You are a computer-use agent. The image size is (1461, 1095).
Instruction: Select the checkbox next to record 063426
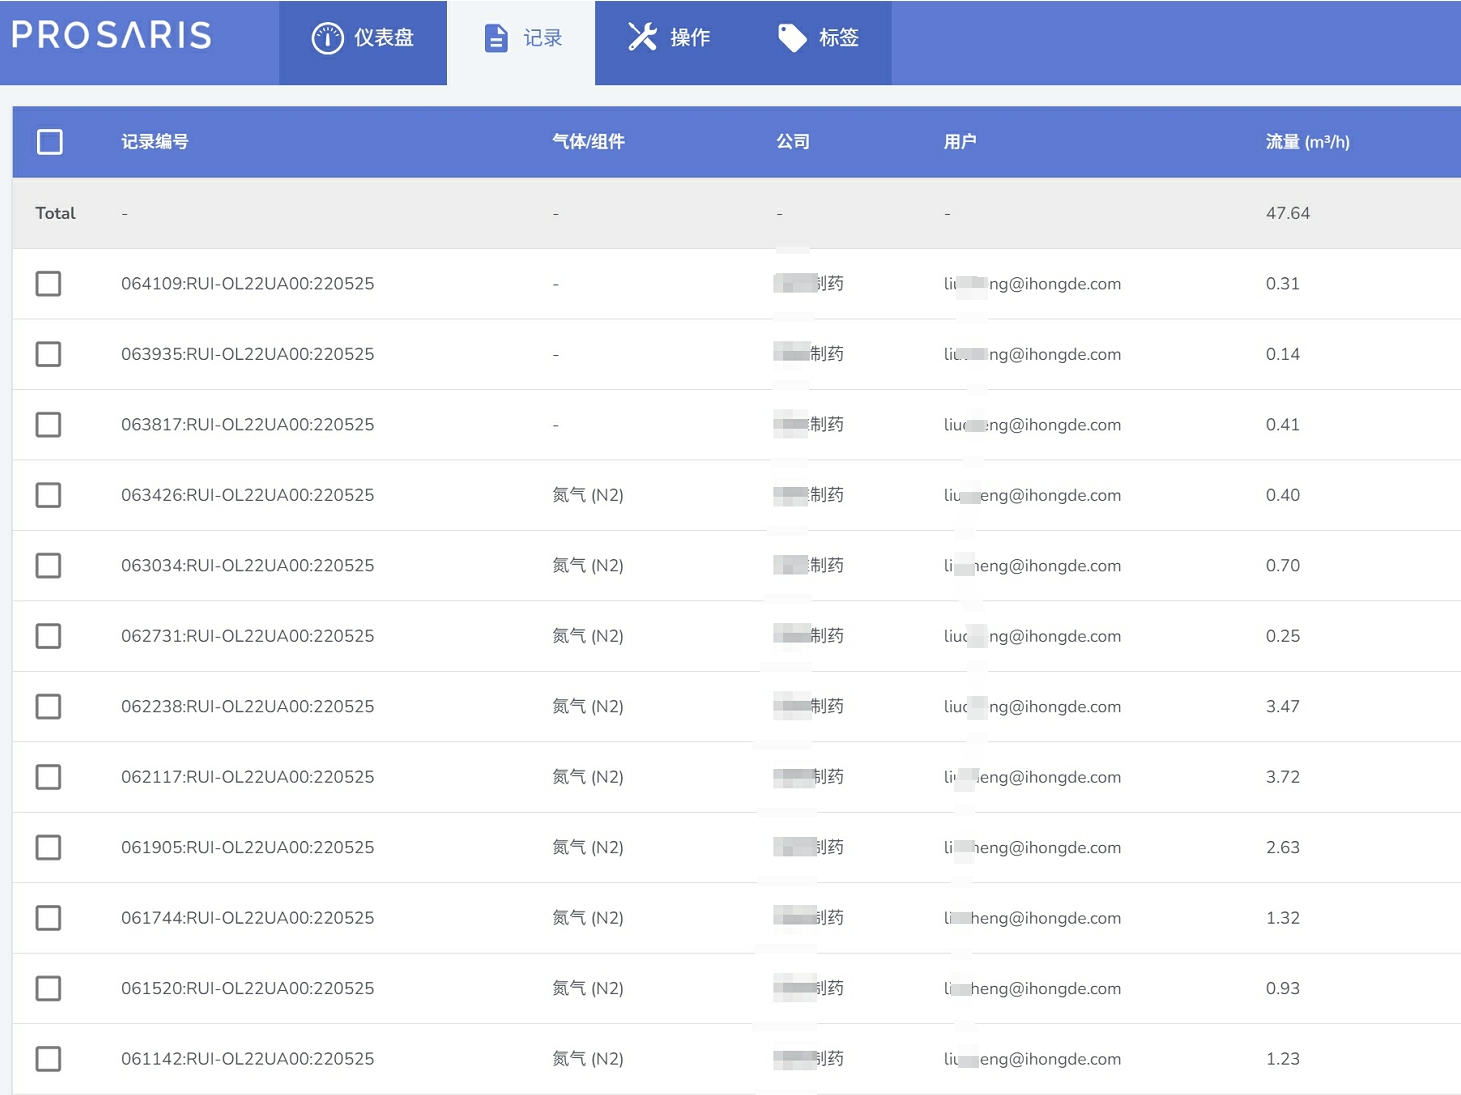point(48,495)
